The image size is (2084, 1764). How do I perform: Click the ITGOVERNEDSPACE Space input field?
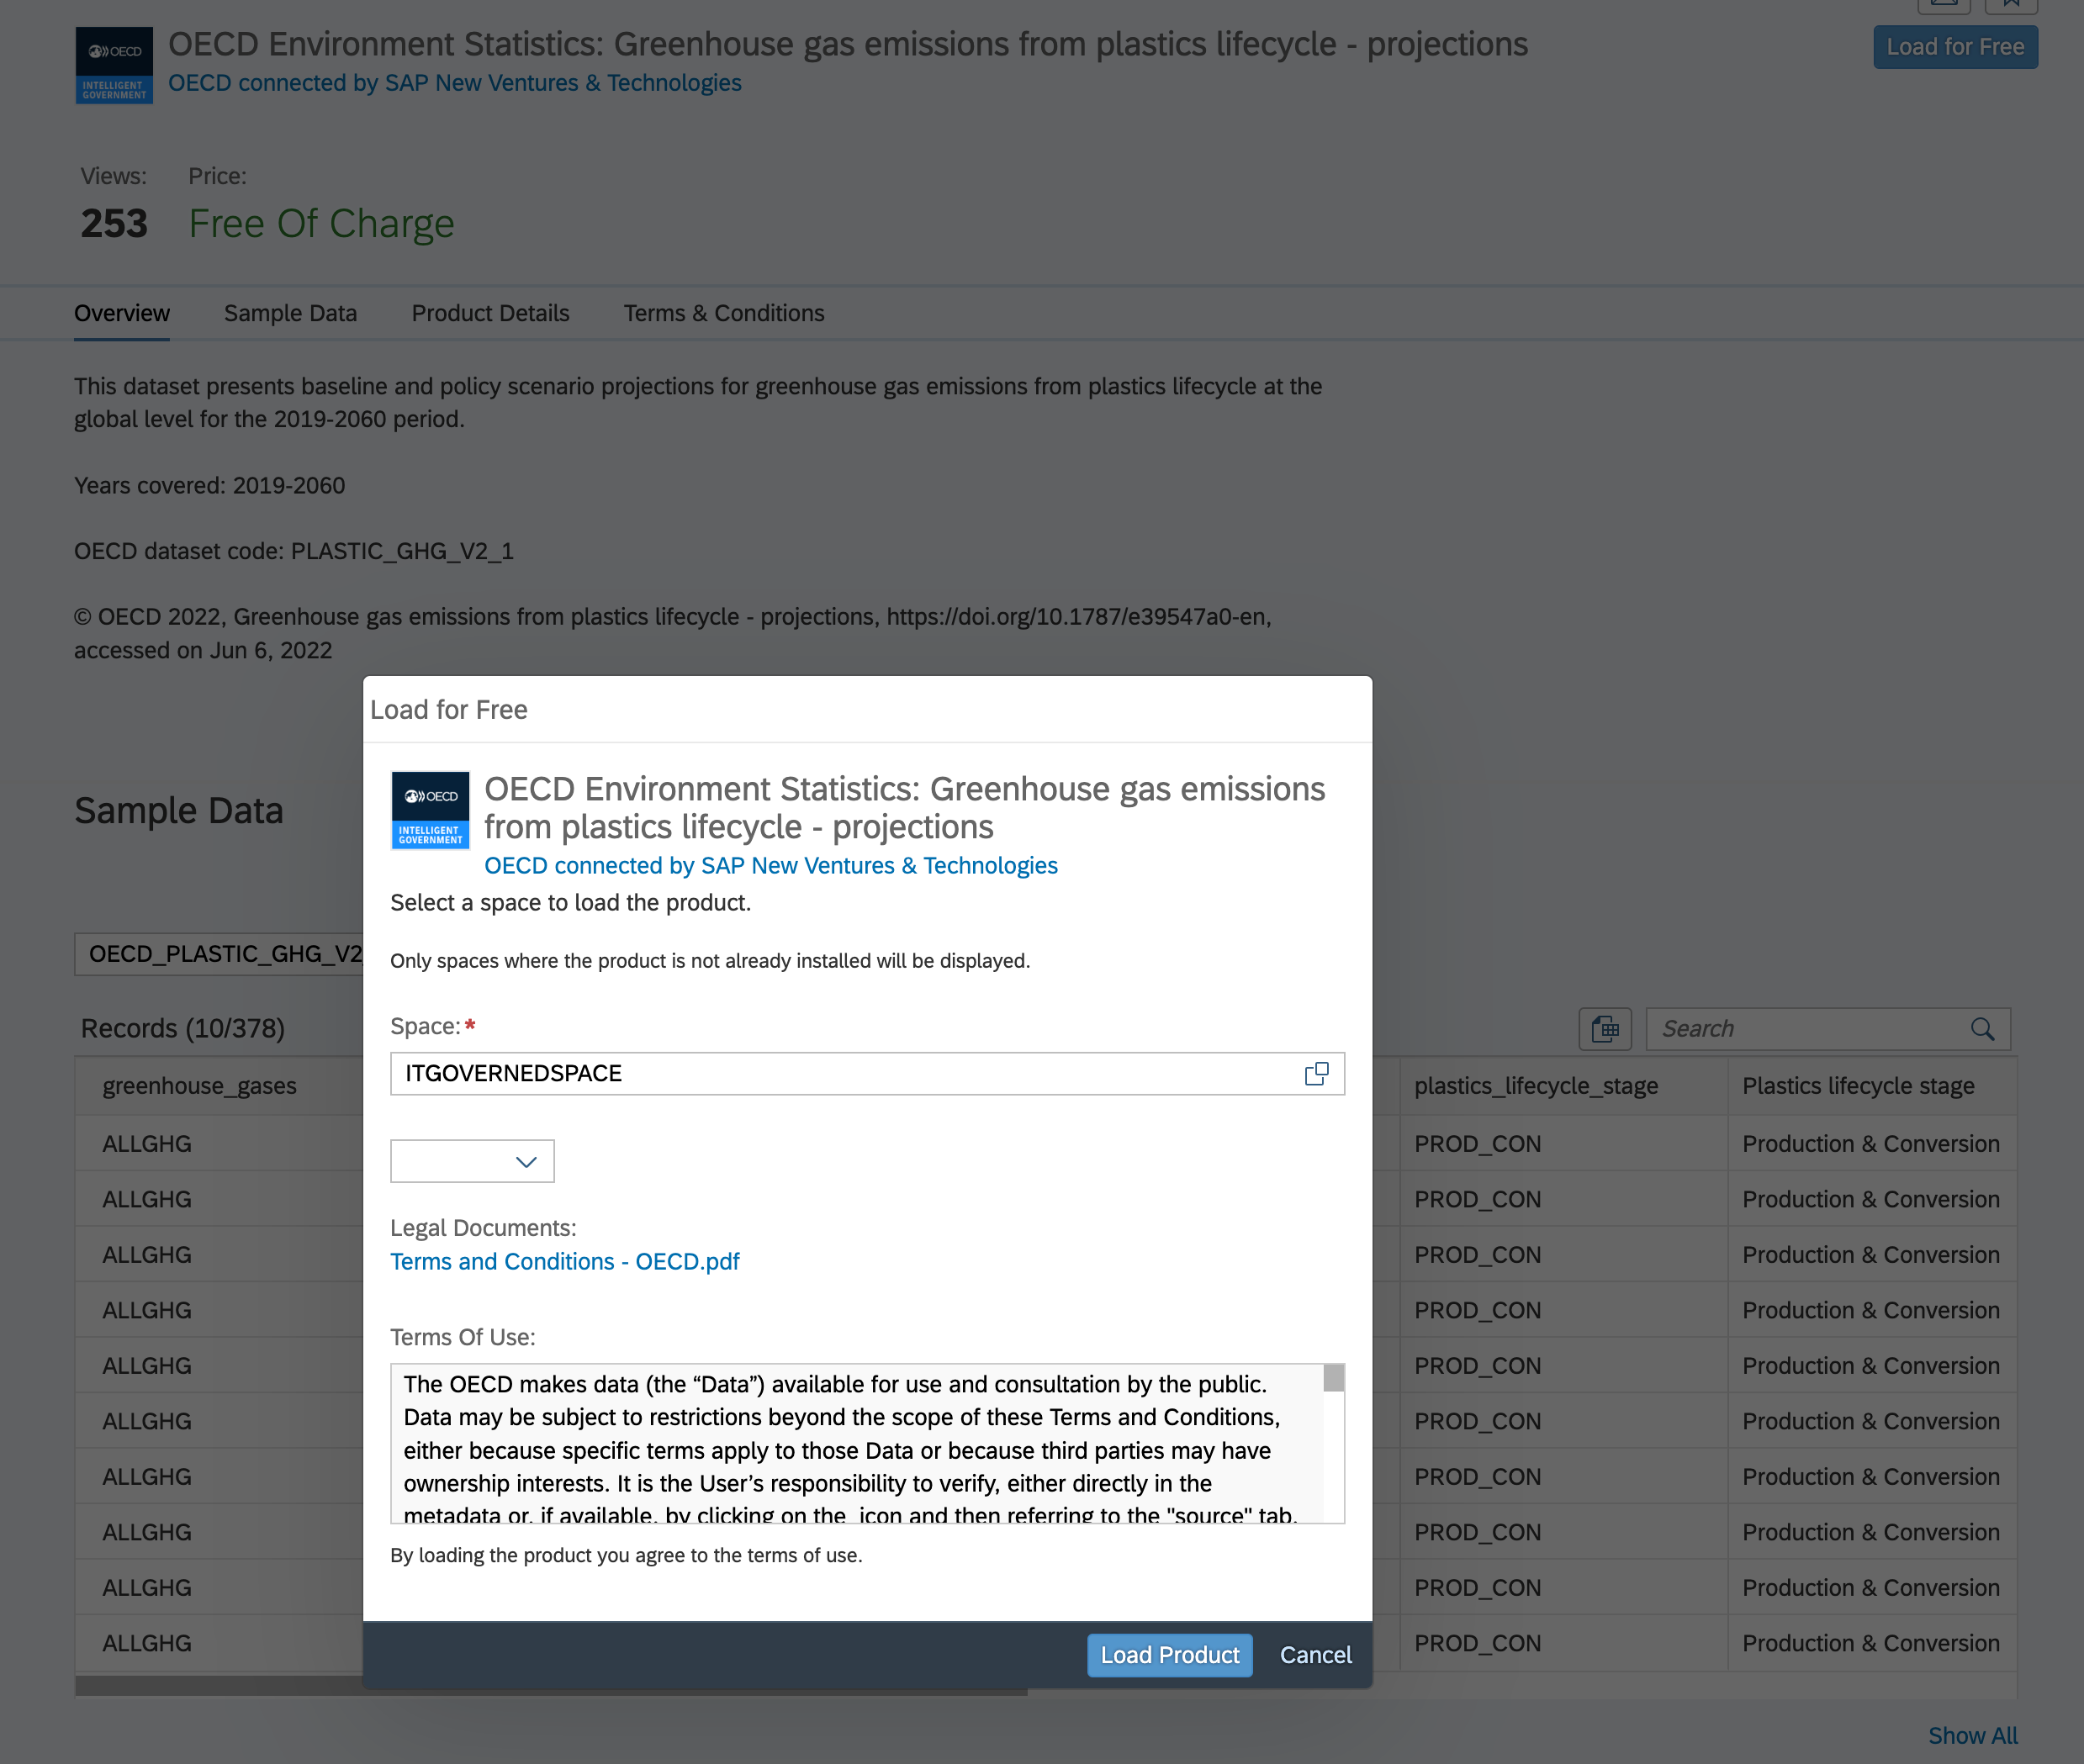coord(867,1073)
